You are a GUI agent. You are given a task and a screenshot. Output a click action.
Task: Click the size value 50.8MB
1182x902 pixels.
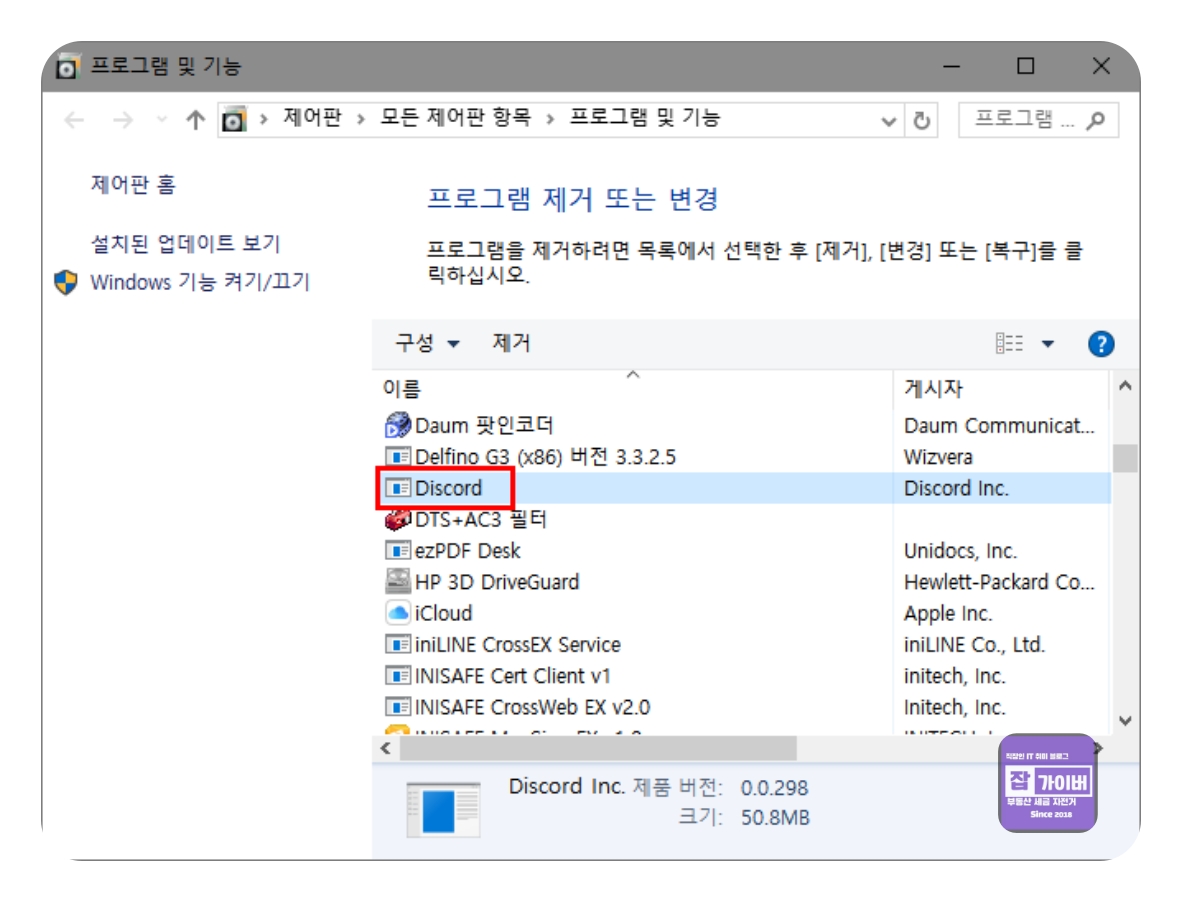[x=775, y=818]
